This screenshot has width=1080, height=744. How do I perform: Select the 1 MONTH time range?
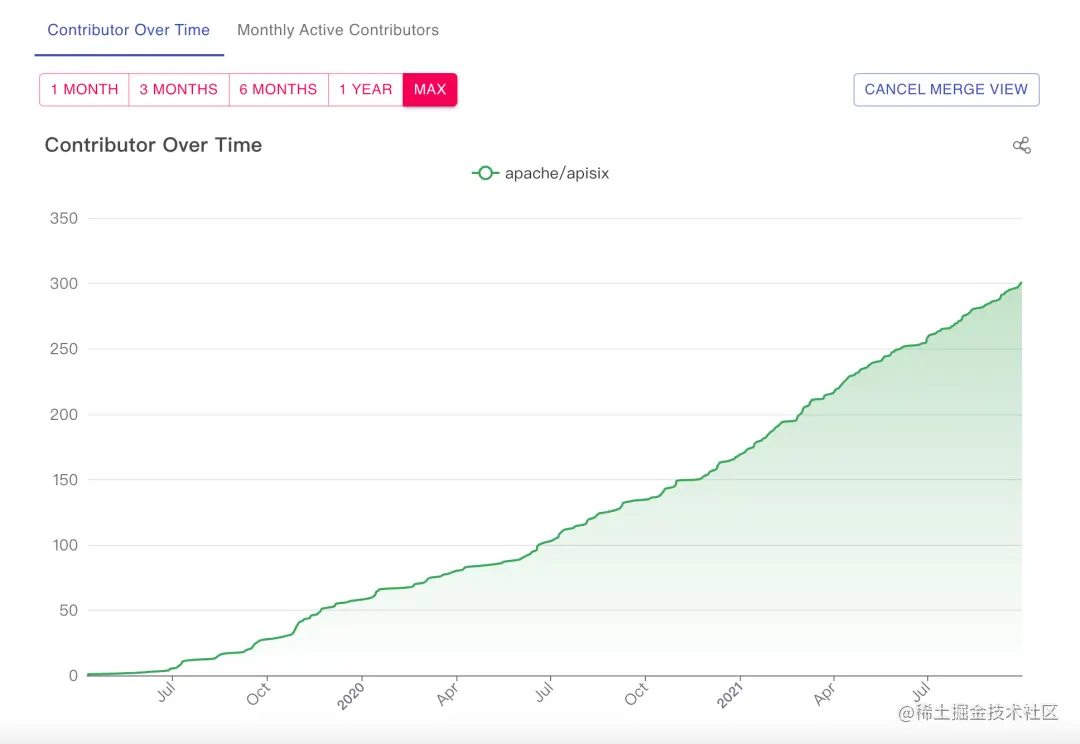84,89
